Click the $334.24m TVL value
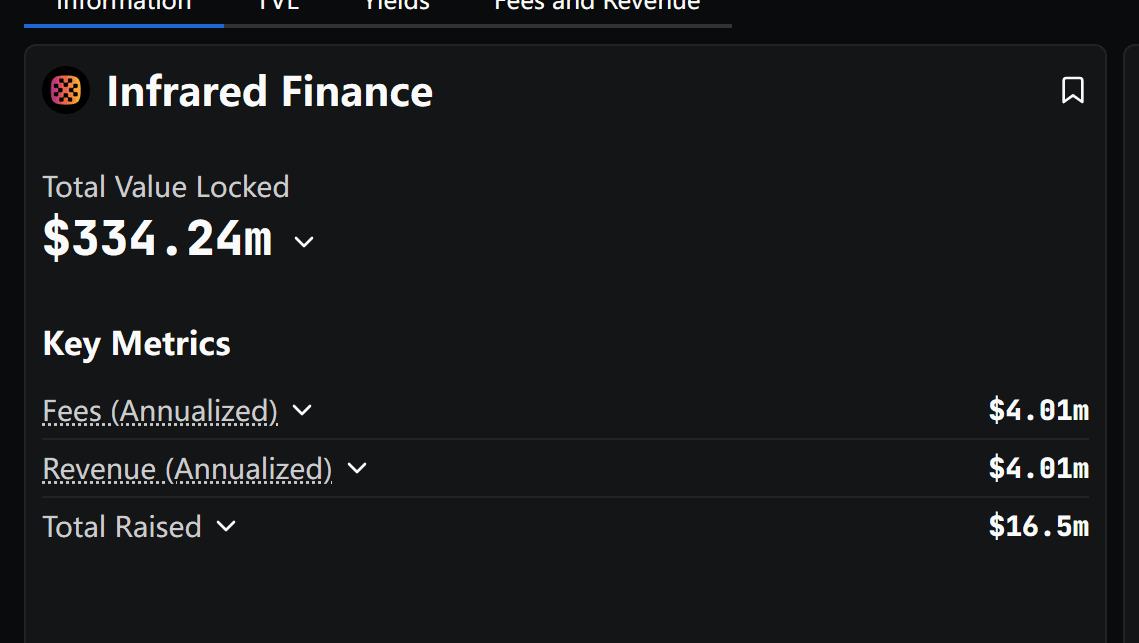This screenshot has height=643, width=1139. coord(158,238)
